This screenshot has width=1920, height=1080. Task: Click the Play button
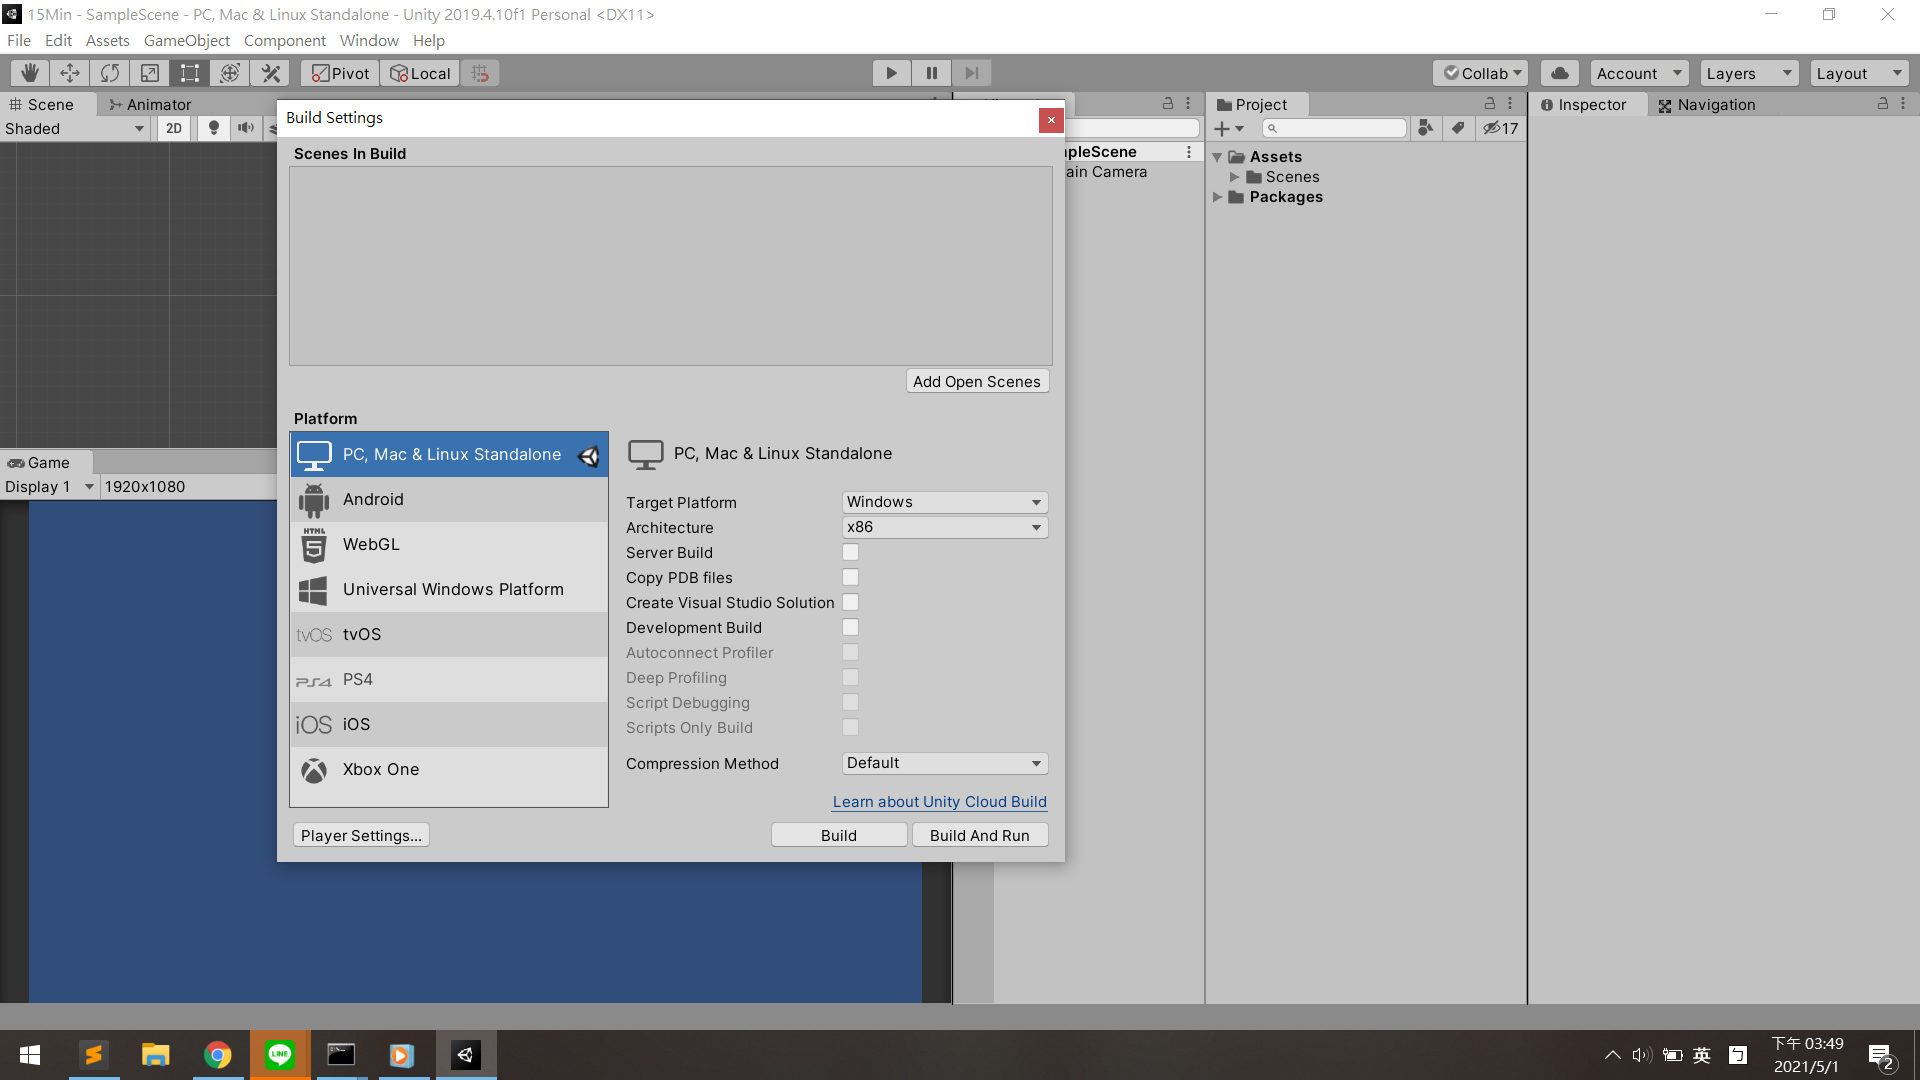(891, 73)
